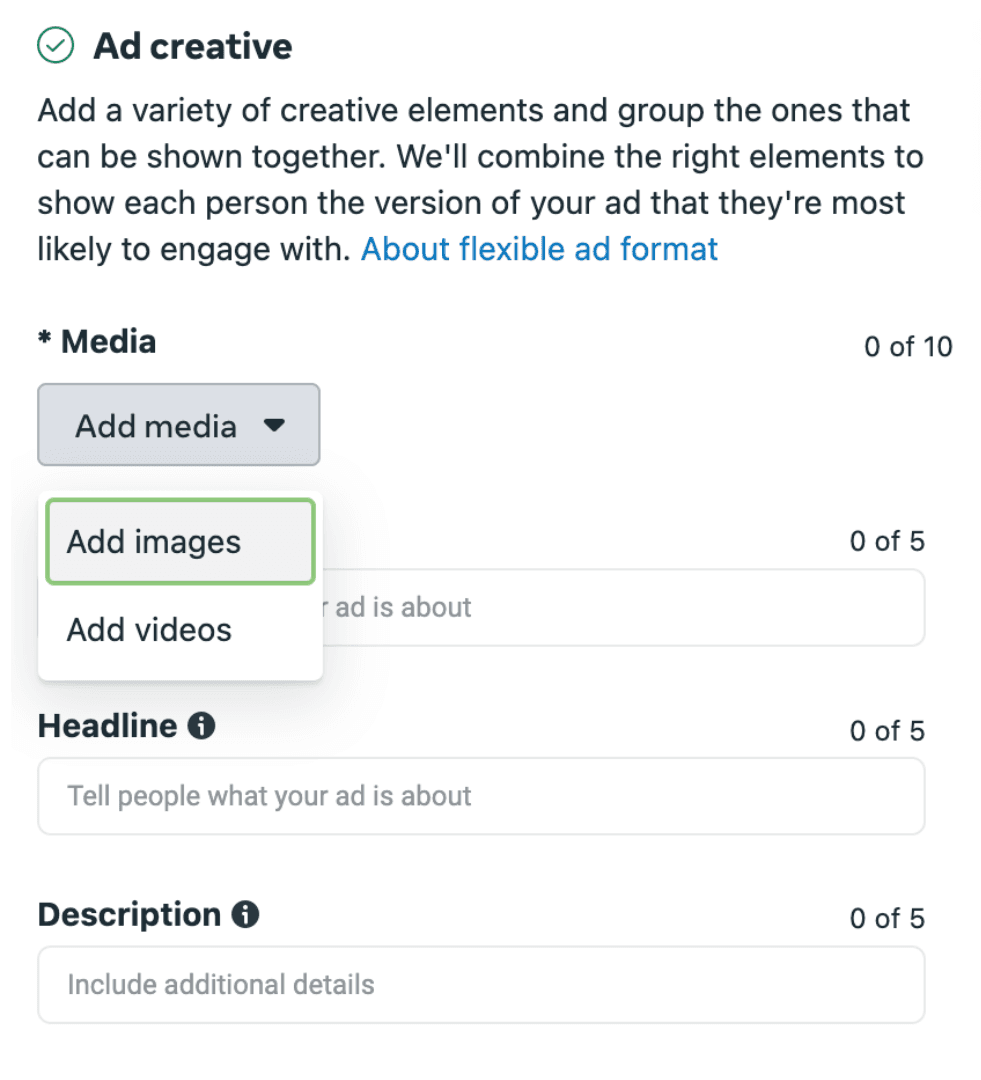
Task: Click the partially hidden primary text field
Action: click(620, 607)
